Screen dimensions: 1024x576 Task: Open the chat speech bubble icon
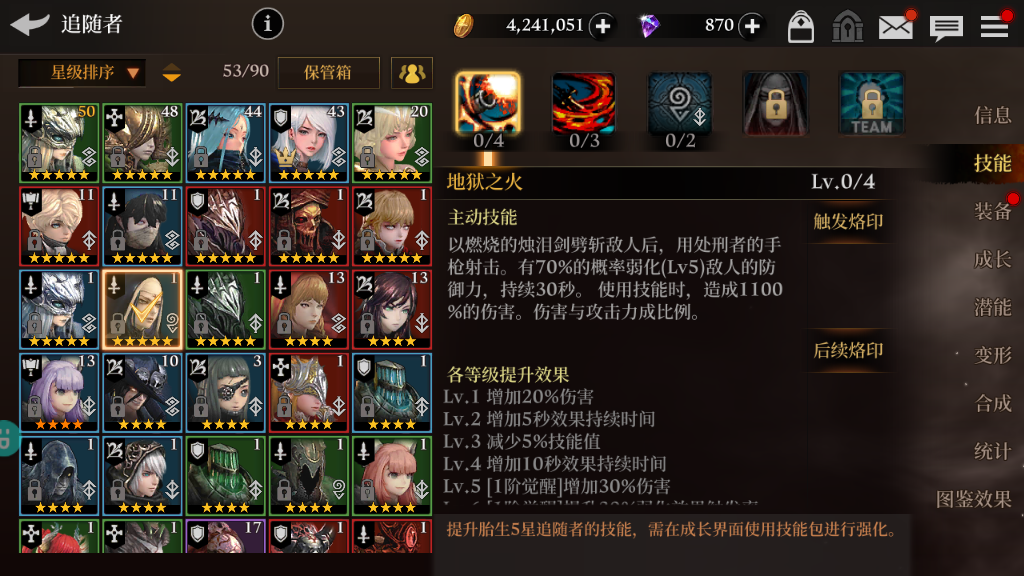946,28
